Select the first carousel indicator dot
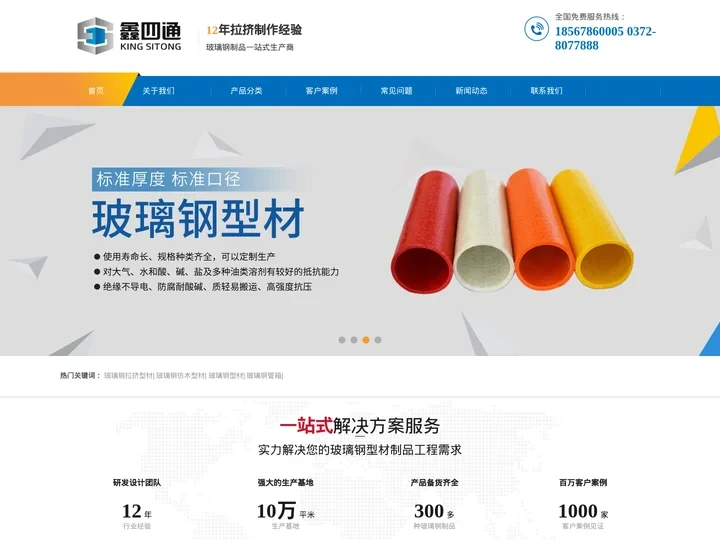The width and height of the screenshot is (720, 540). tap(342, 340)
